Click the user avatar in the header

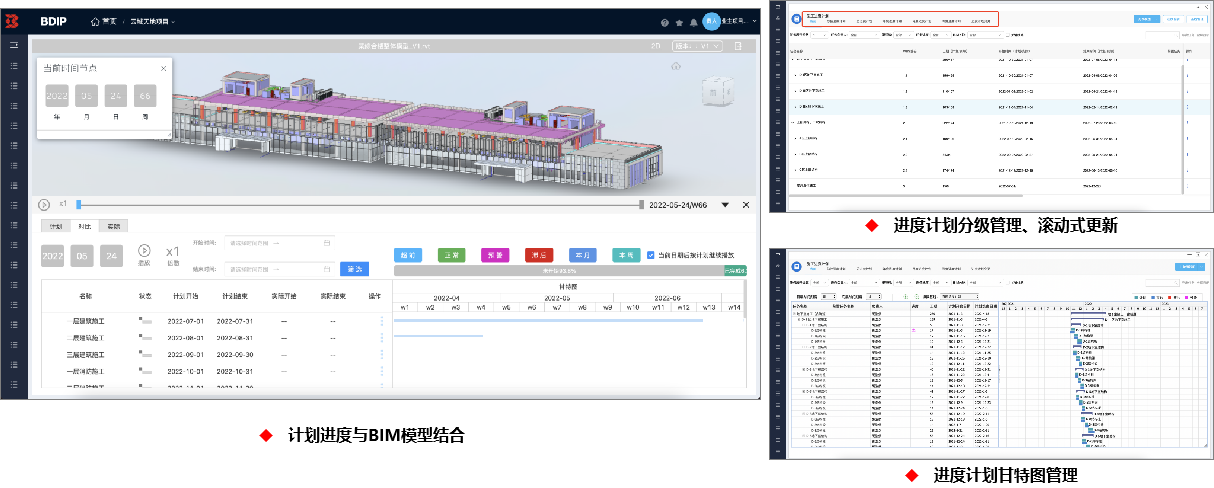click(x=711, y=21)
